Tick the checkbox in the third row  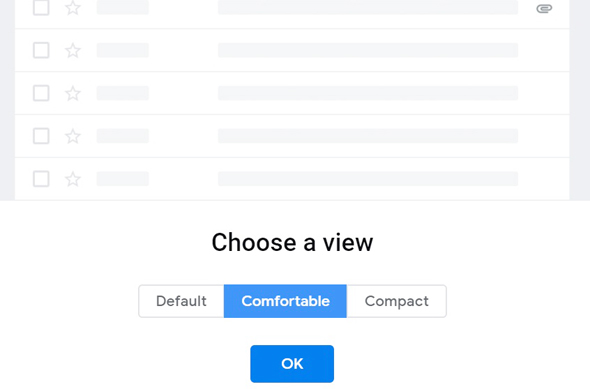coord(41,93)
